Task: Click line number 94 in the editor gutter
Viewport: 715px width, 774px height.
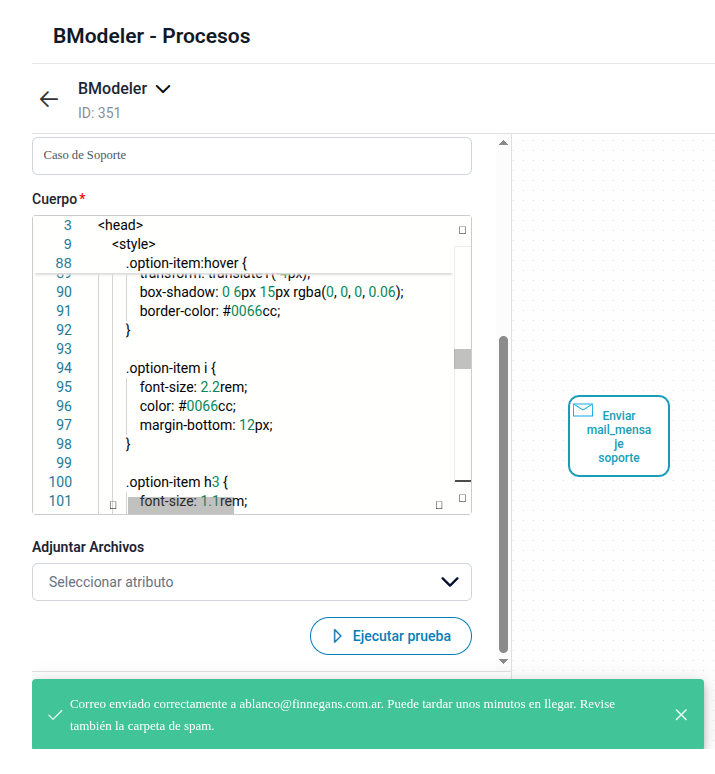Action: pyautogui.click(x=64, y=368)
